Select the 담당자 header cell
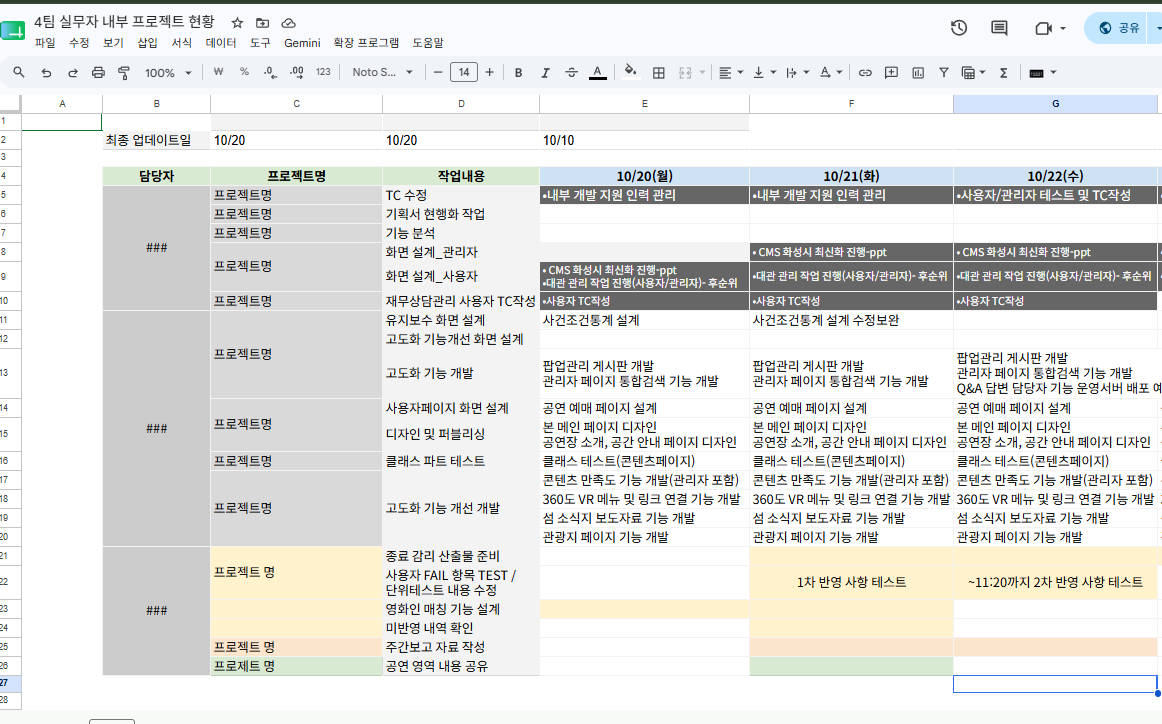 pyautogui.click(x=156, y=176)
